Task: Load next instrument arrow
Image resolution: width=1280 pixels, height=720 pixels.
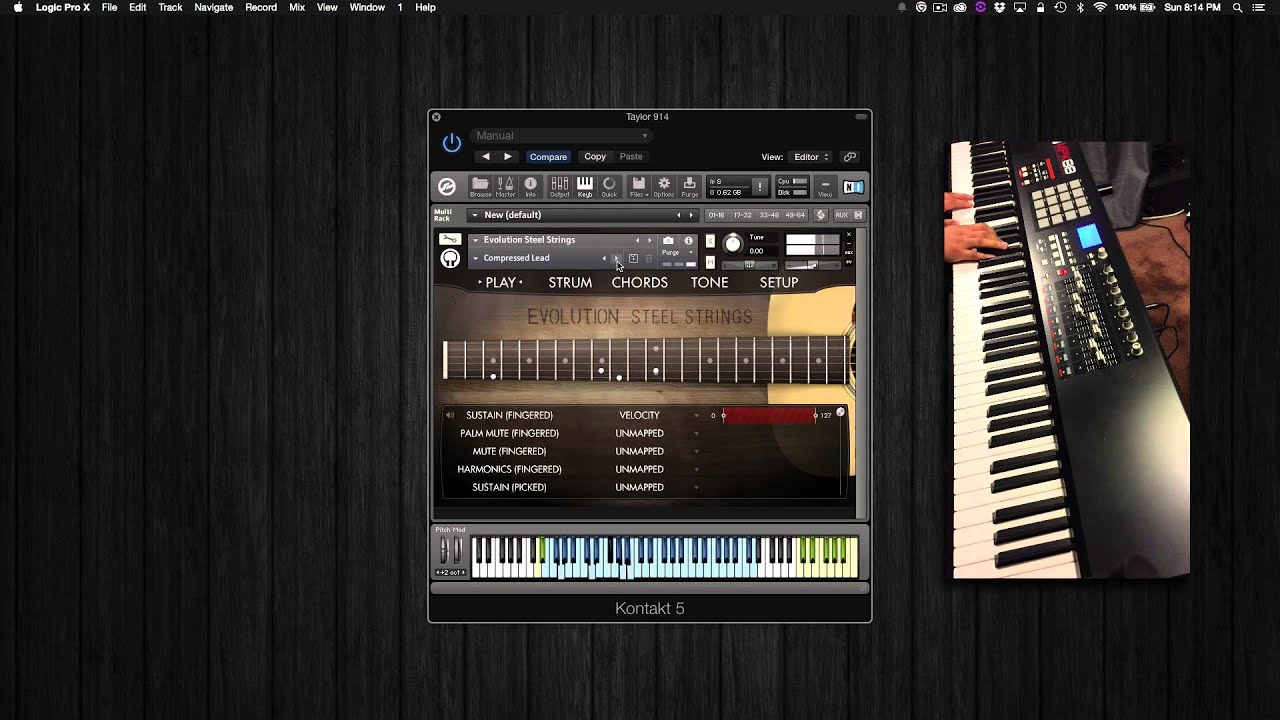Action: pos(649,240)
